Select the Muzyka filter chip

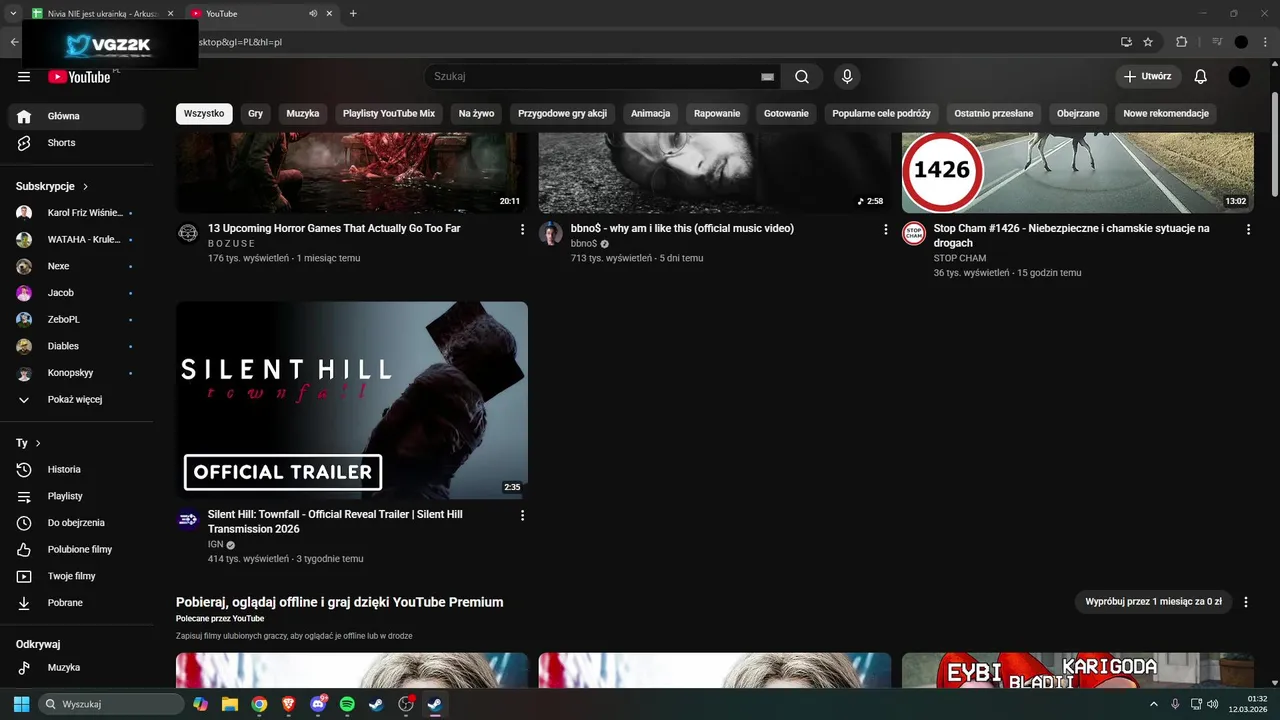click(303, 114)
